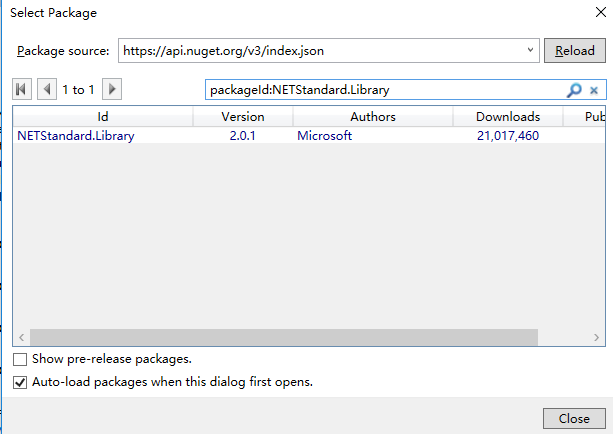Viewport: 613px width, 434px height.
Task: Go to previous page of results
Action: pos(47,90)
